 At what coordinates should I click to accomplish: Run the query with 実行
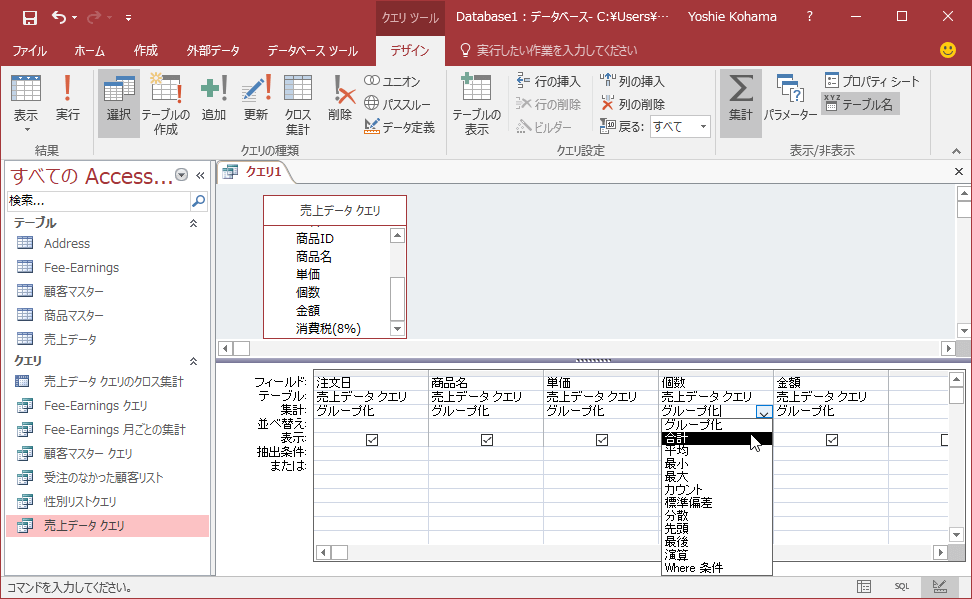point(68,98)
